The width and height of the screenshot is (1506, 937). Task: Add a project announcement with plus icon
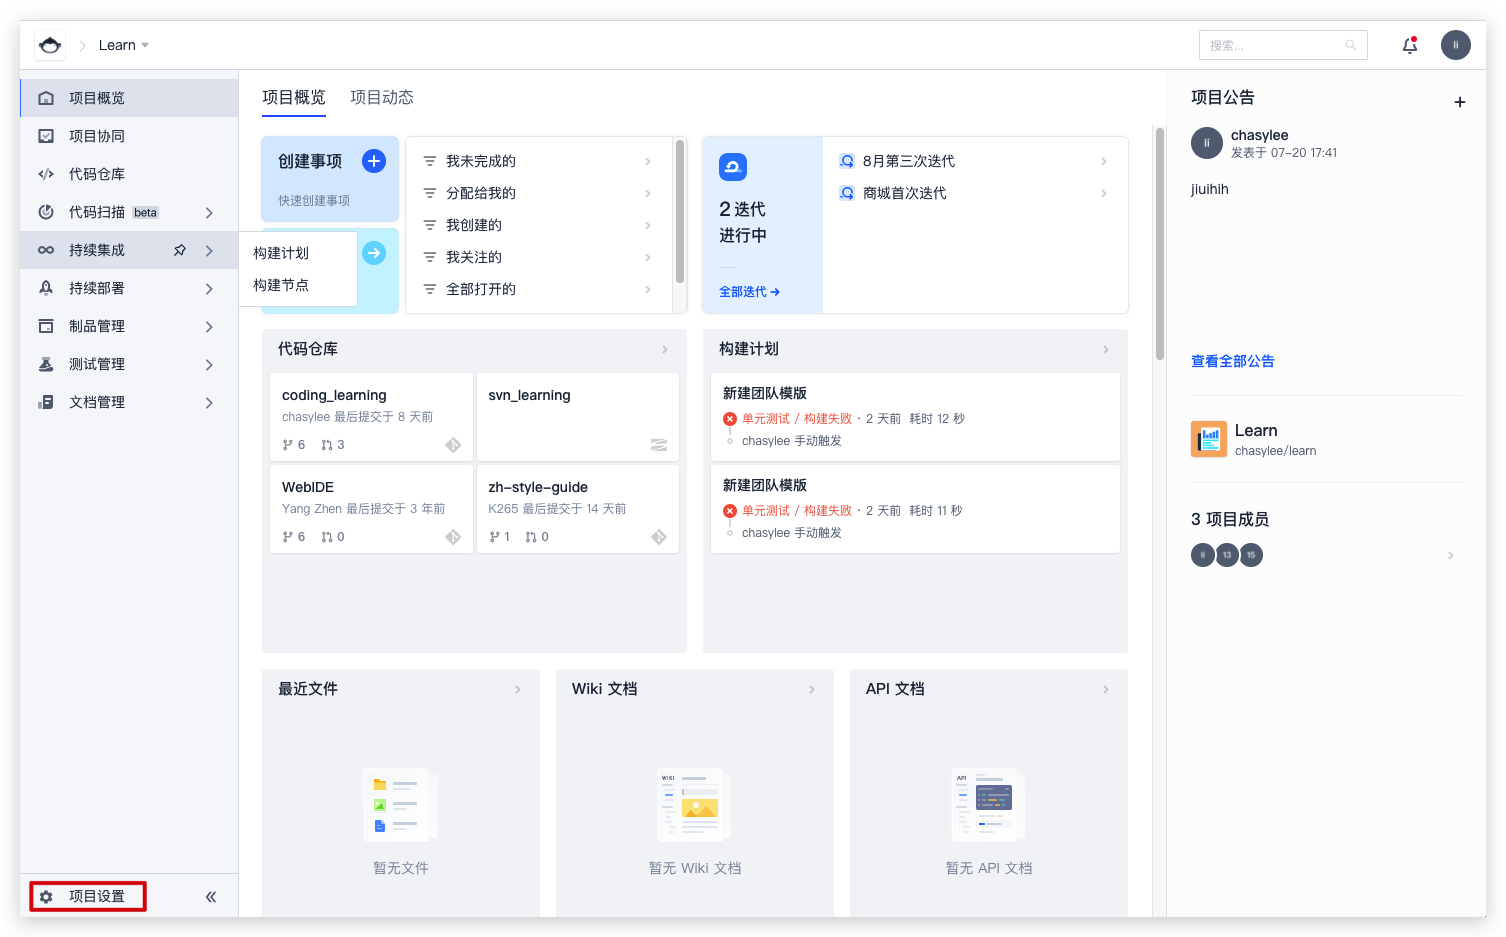1459,102
